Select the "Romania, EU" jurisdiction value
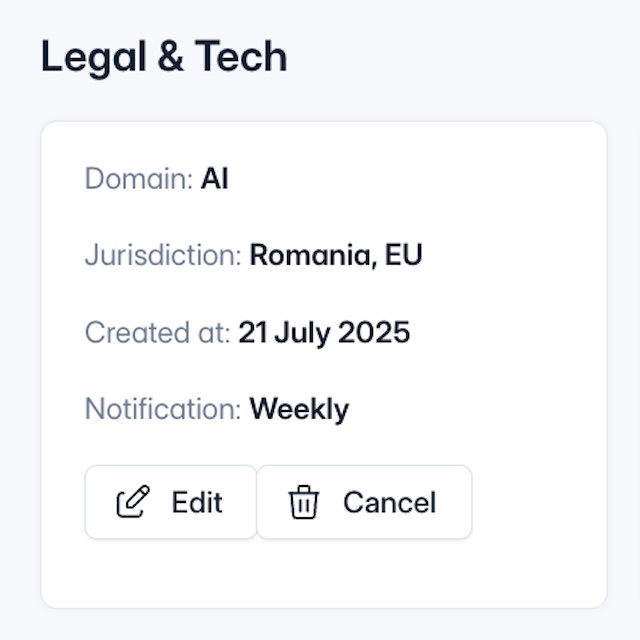The width and height of the screenshot is (640, 640). [336, 255]
